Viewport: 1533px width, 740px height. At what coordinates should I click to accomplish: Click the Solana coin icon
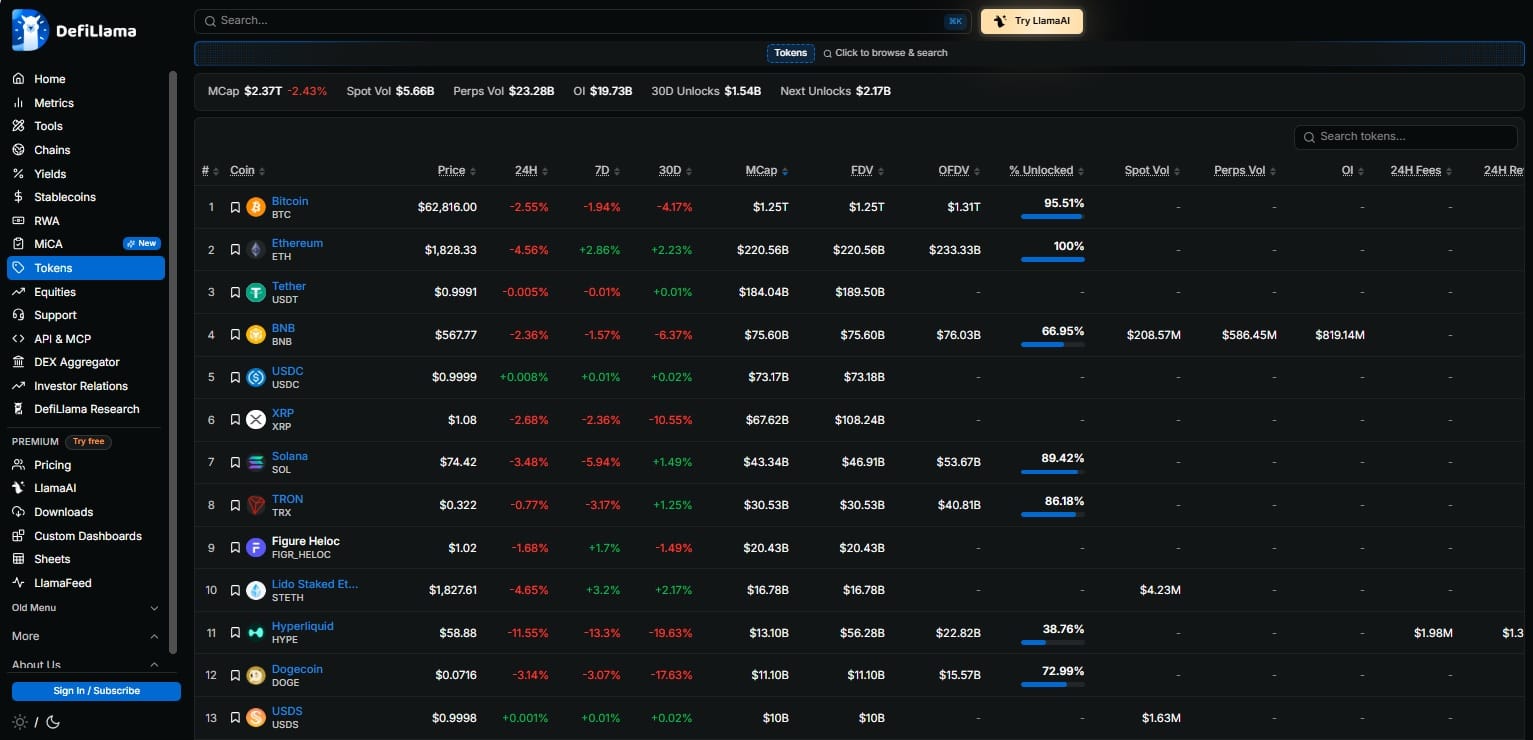[256, 463]
